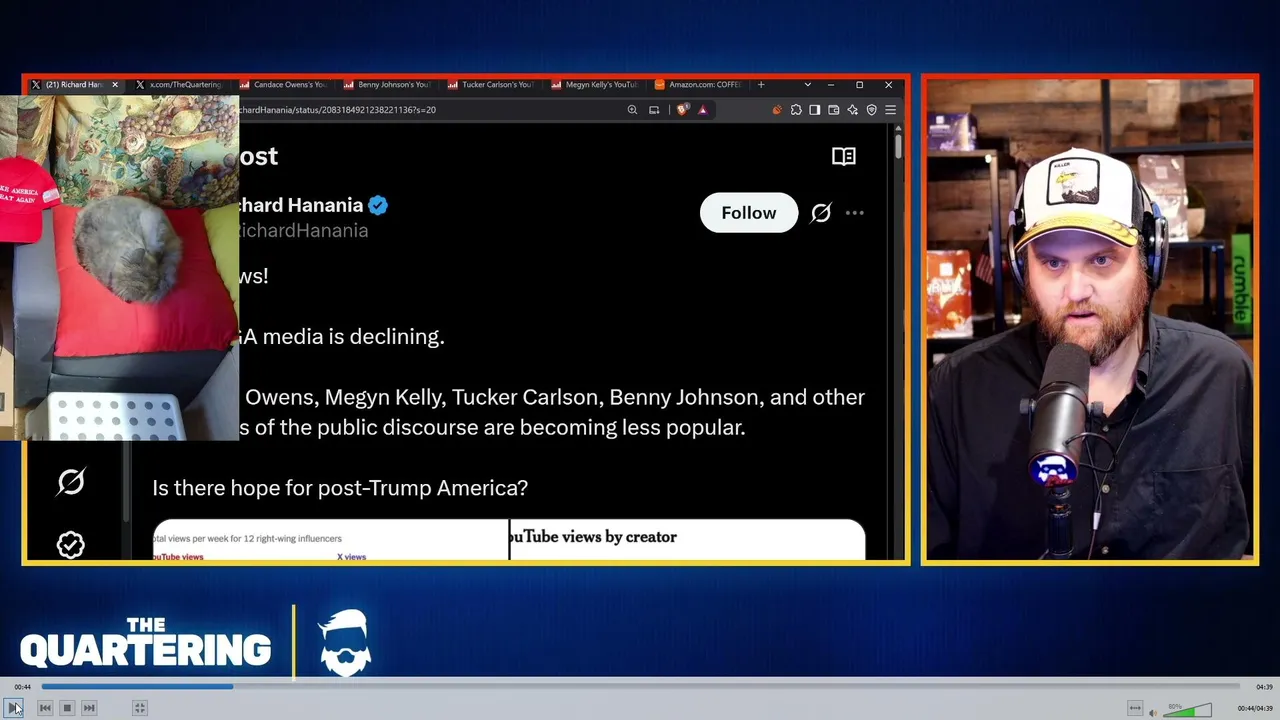Adjust the green volume slider

click(x=1187, y=711)
